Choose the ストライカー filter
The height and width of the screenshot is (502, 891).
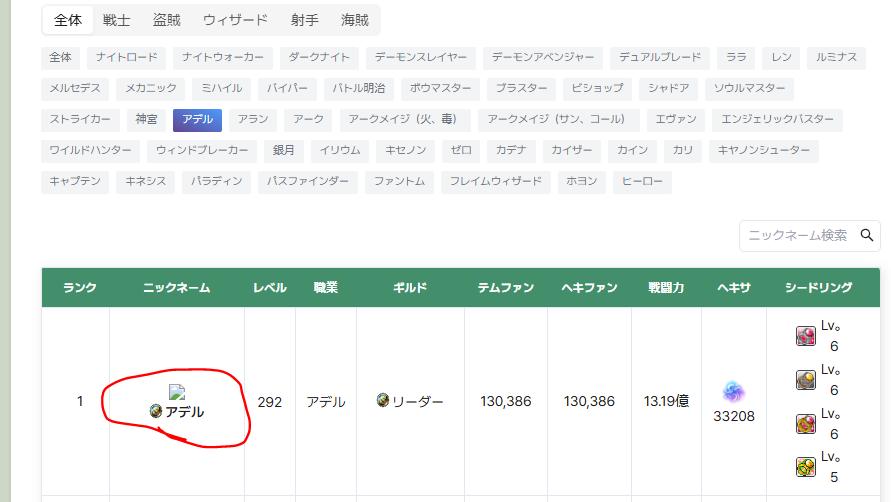[80, 119]
